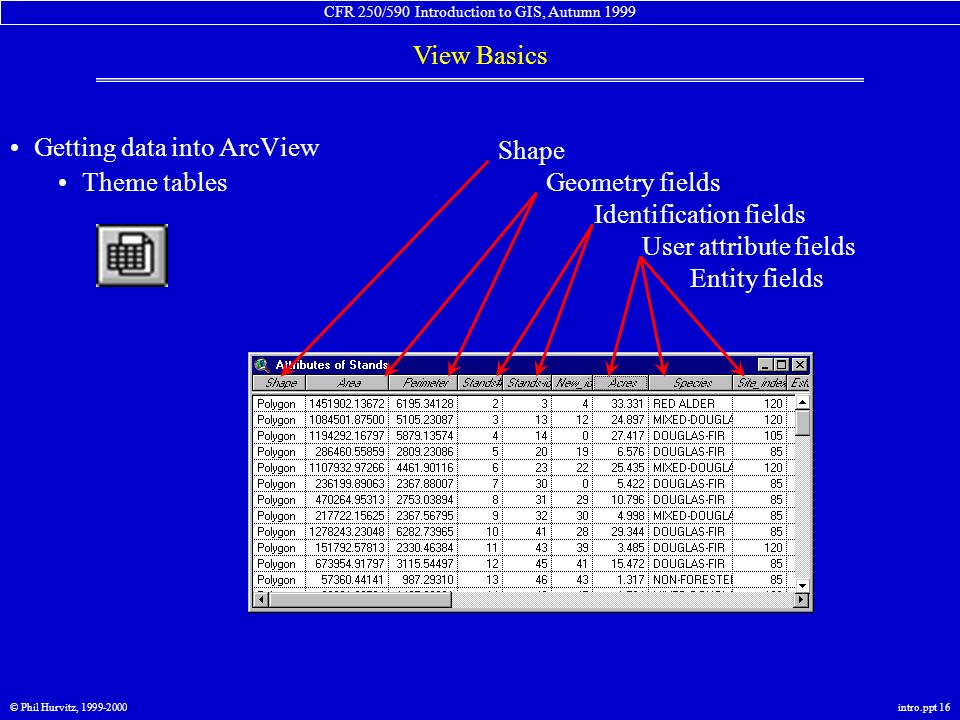The height and width of the screenshot is (720, 960).
Task: Click the Entity fields label
Action: pos(756,278)
